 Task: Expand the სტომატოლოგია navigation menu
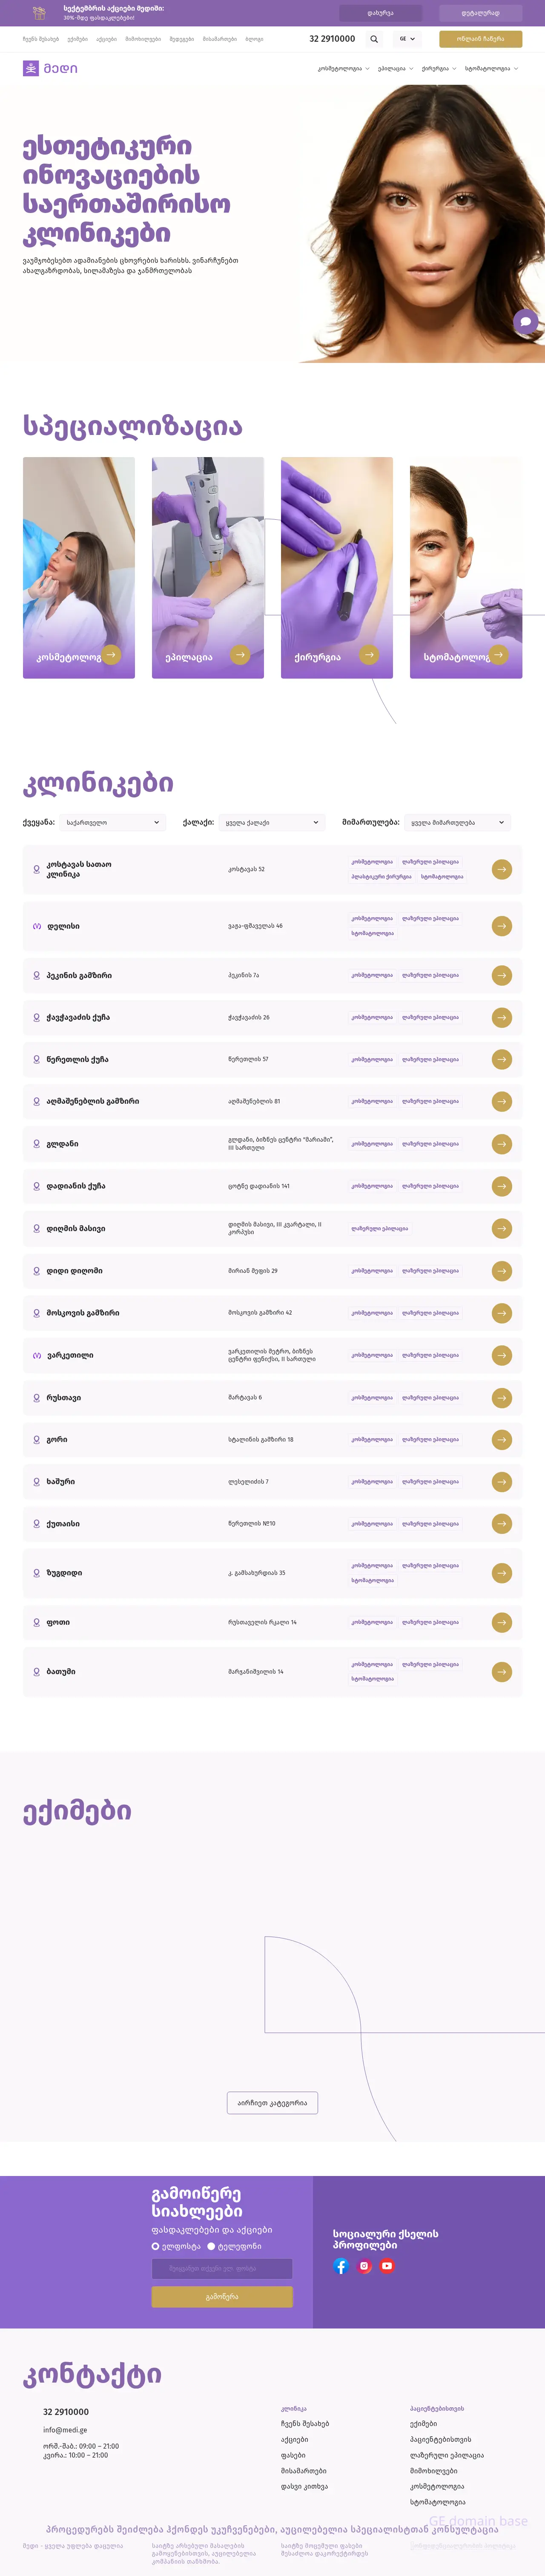(x=491, y=69)
